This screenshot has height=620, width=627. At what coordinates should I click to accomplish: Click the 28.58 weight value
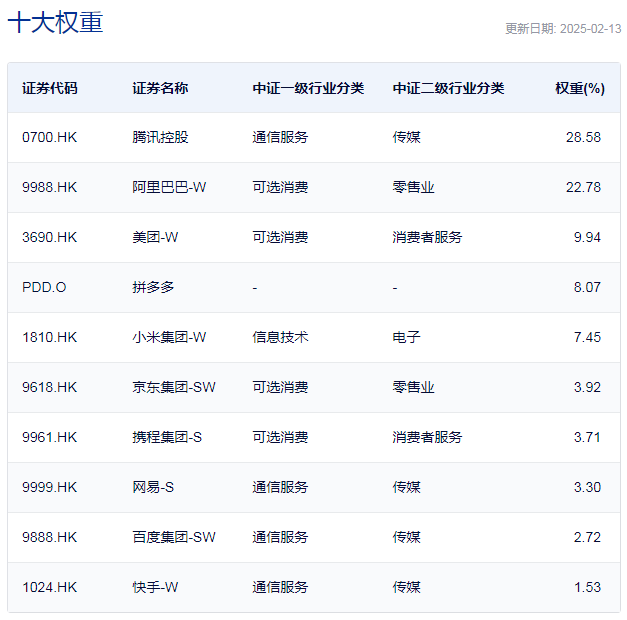tap(583, 137)
